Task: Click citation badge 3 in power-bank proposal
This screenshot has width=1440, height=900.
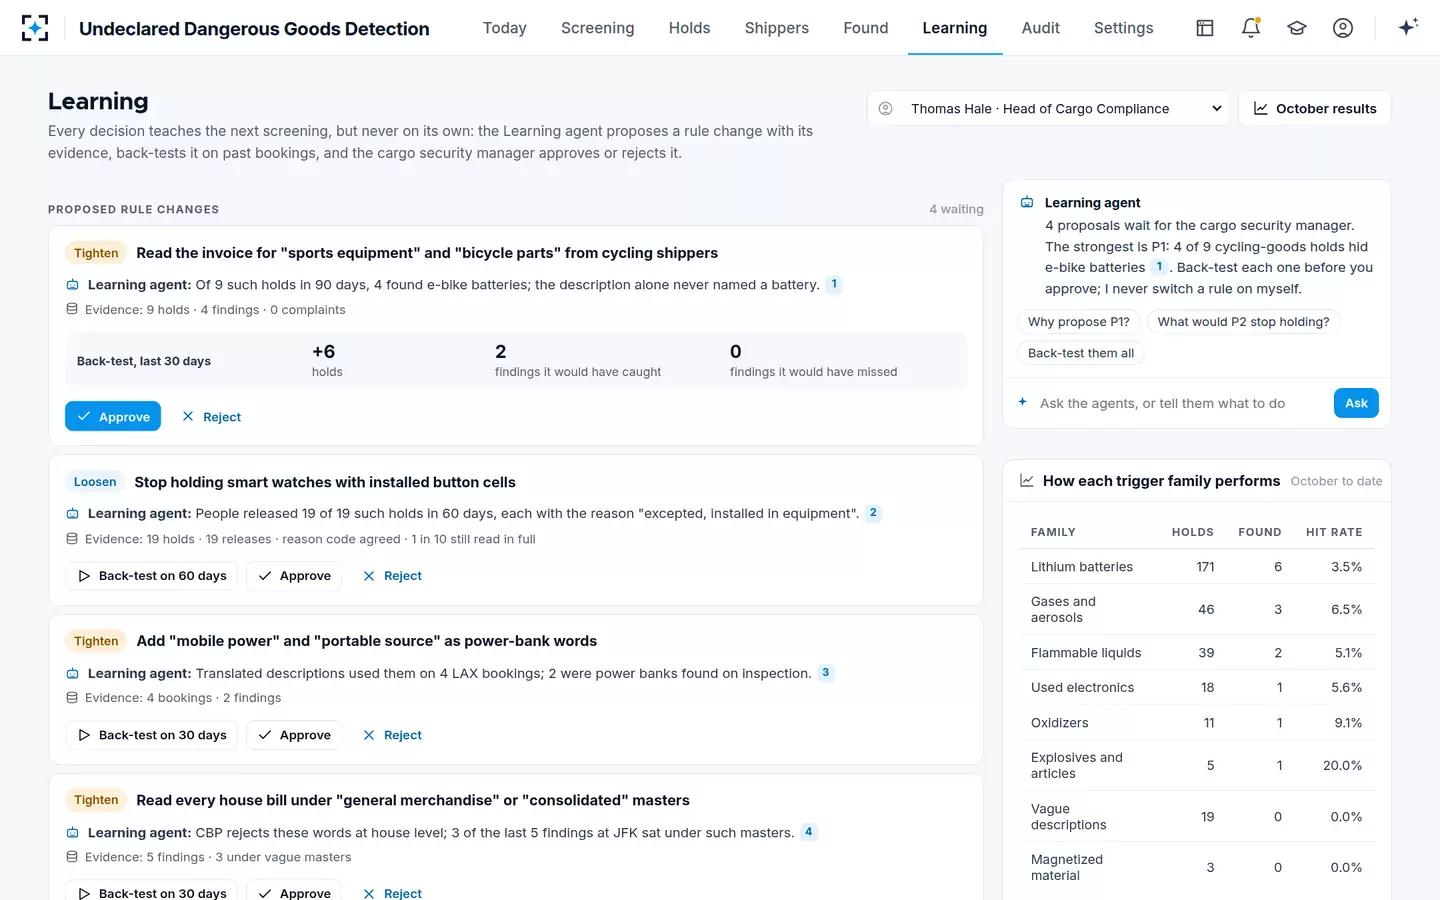Action: pos(825,673)
